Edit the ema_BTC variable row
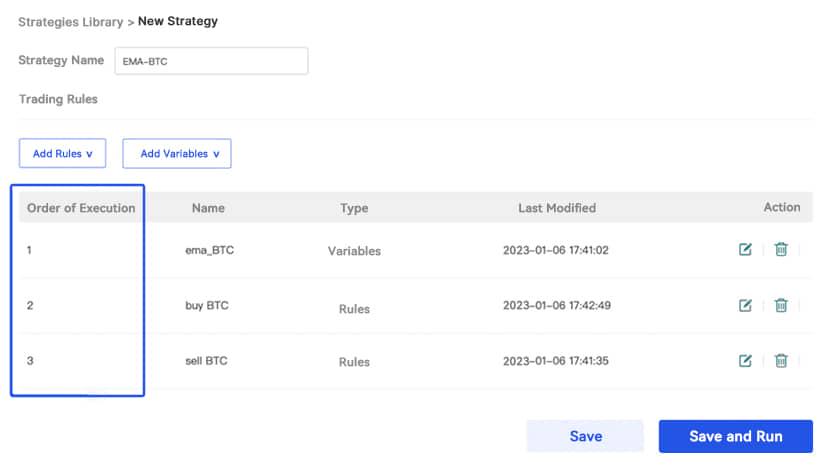Screen dimensions: 831x474 coord(745,250)
